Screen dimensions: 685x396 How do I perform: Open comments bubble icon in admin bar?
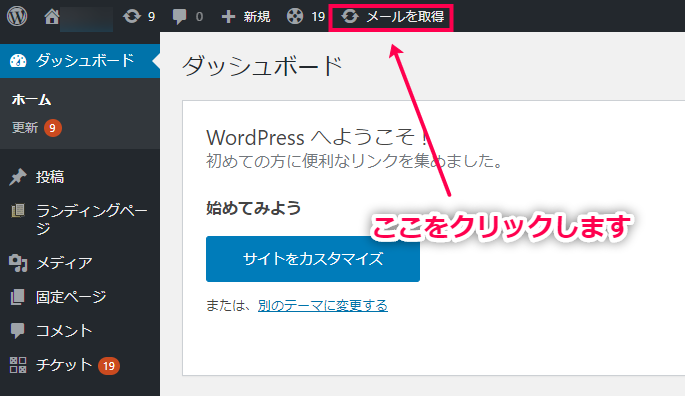tap(179, 17)
